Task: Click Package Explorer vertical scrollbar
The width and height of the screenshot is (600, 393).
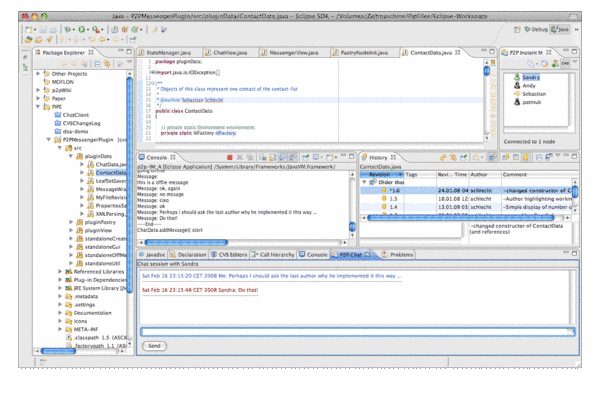Action: (x=129, y=185)
